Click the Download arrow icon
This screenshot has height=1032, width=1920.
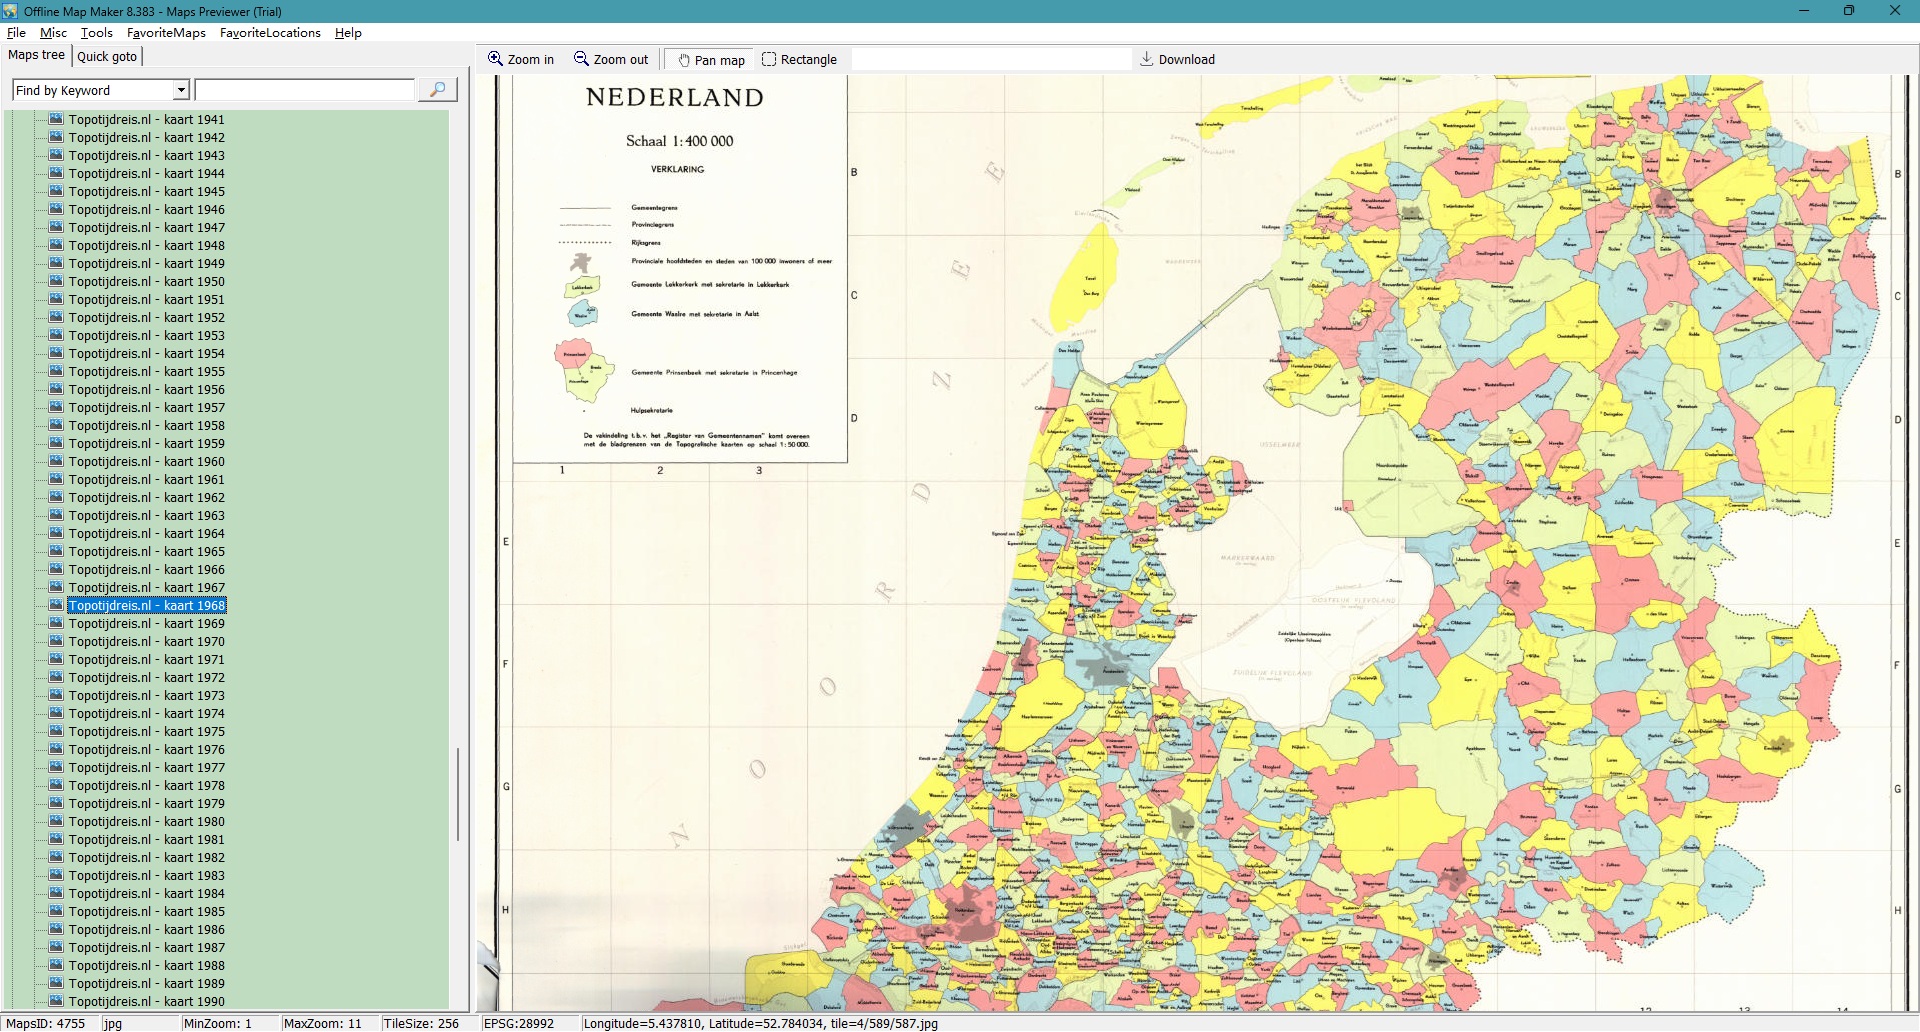[1147, 59]
